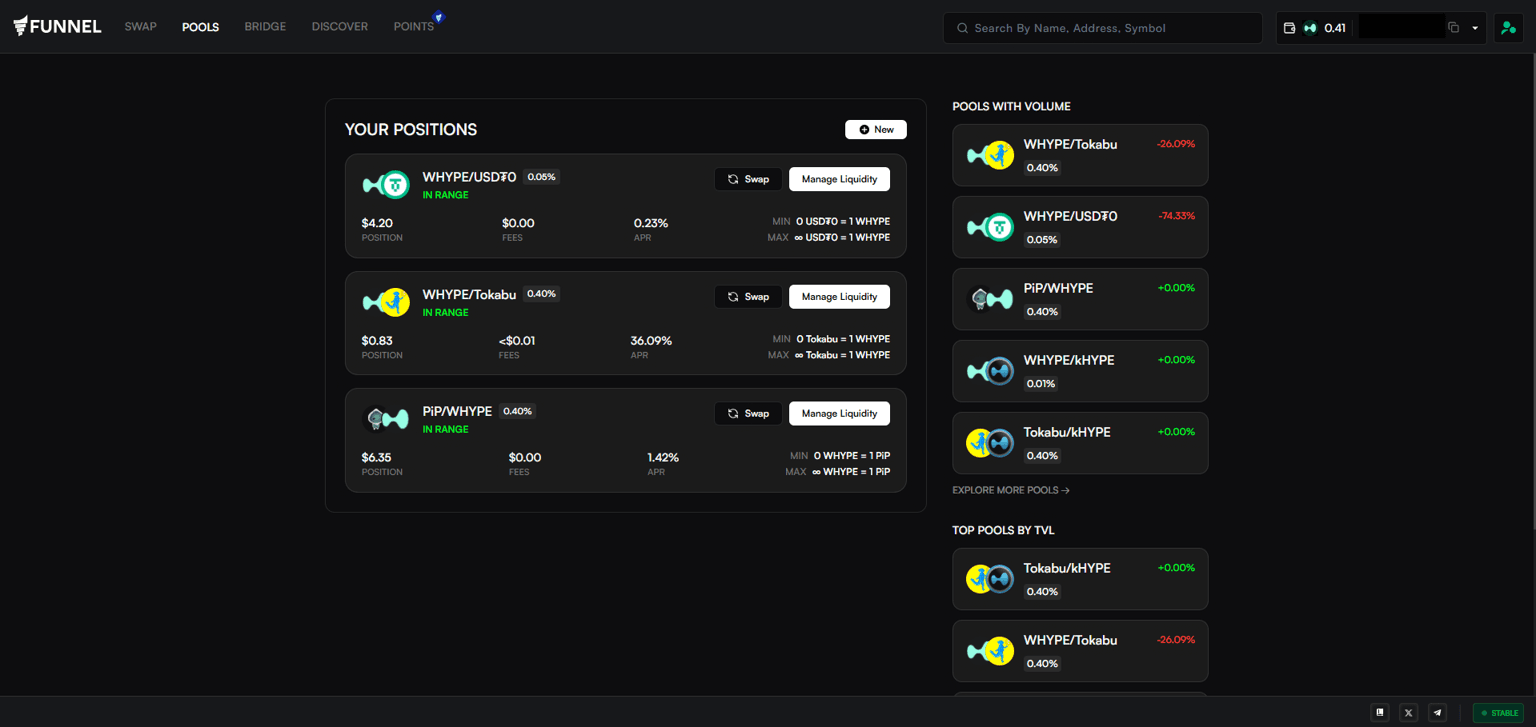This screenshot has width=1536, height=727.
Task: Manage Liquidity for the WHYPE/USD₮0 position
Action: point(839,179)
